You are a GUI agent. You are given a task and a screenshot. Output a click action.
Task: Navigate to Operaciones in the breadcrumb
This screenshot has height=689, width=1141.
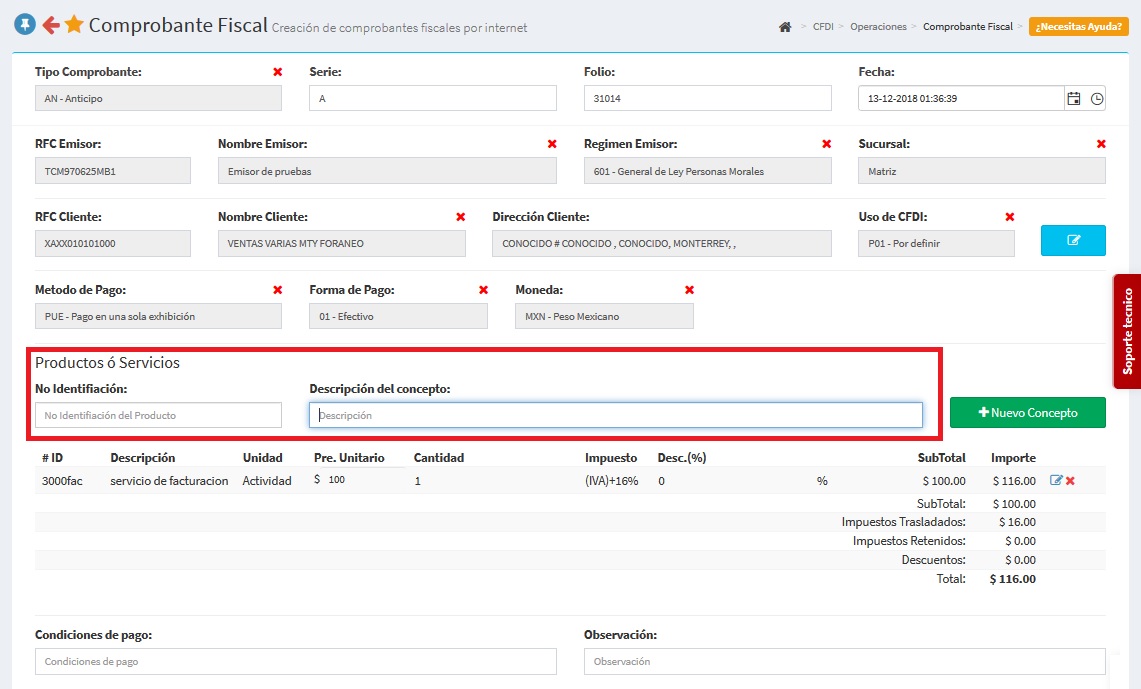[x=878, y=27]
